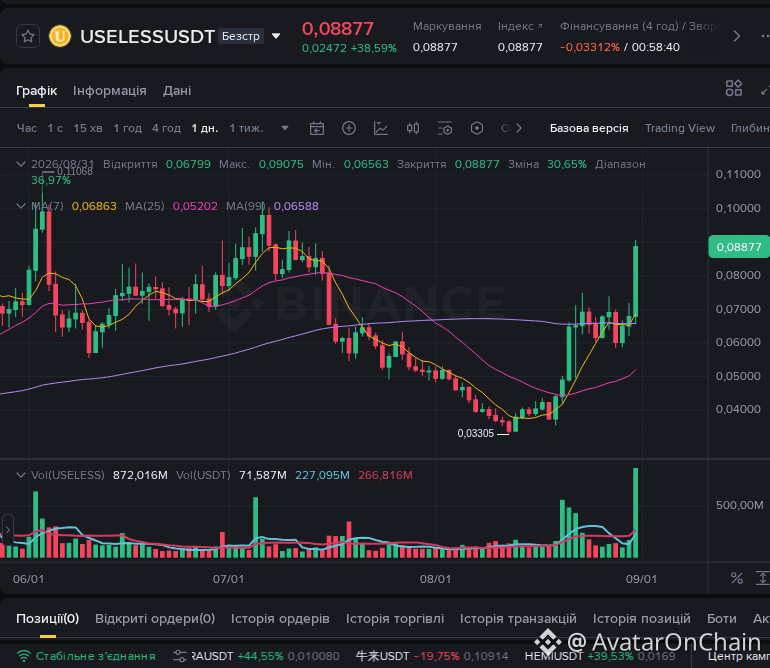The image size is (770, 668).
Task: Show more toolbar tools with right chevron
Action: coord(519,128)
